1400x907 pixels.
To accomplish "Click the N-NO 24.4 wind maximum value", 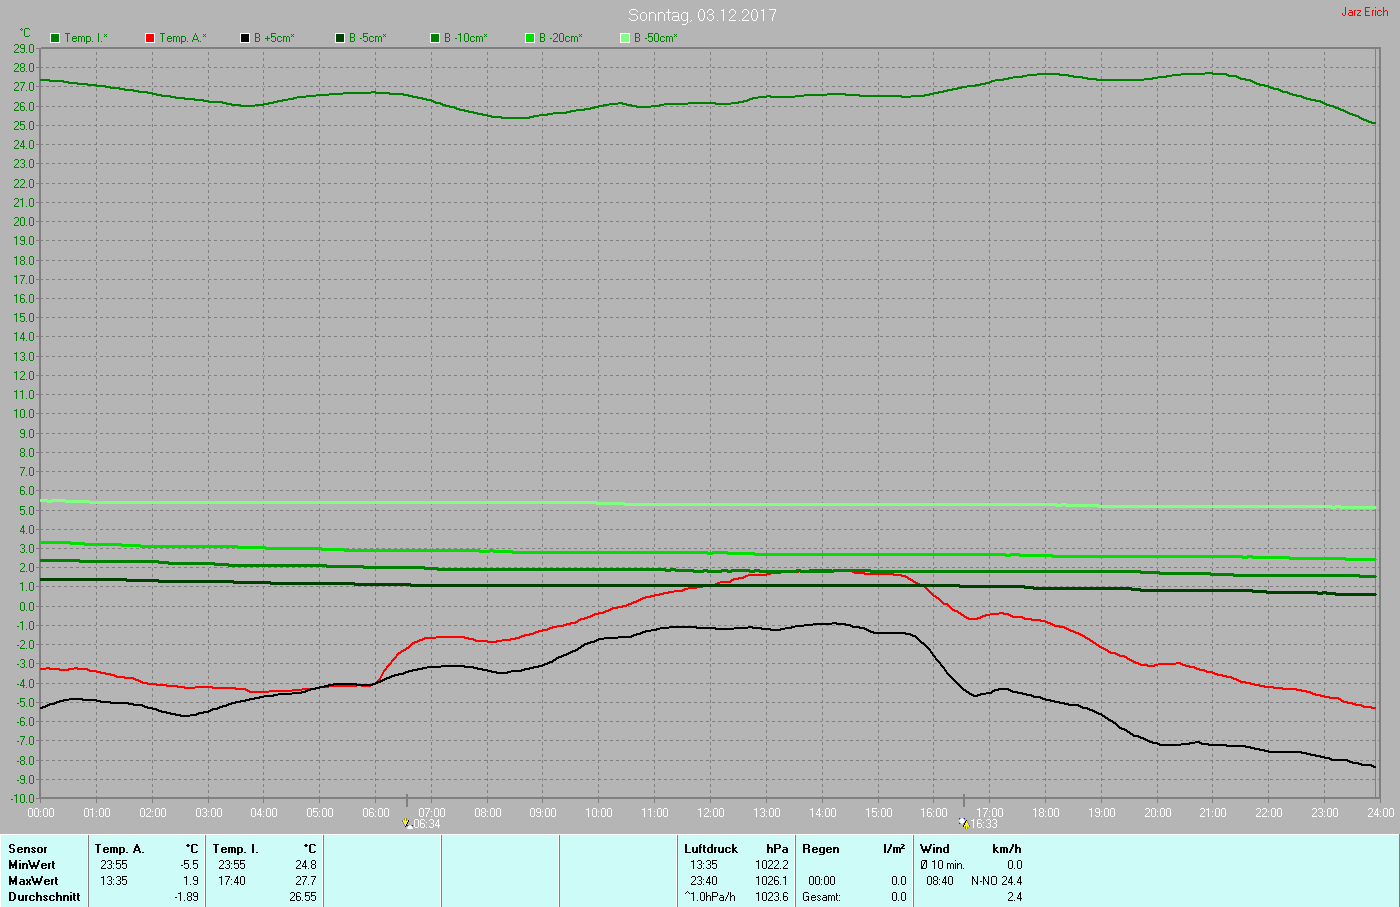I will pos(996,881).
